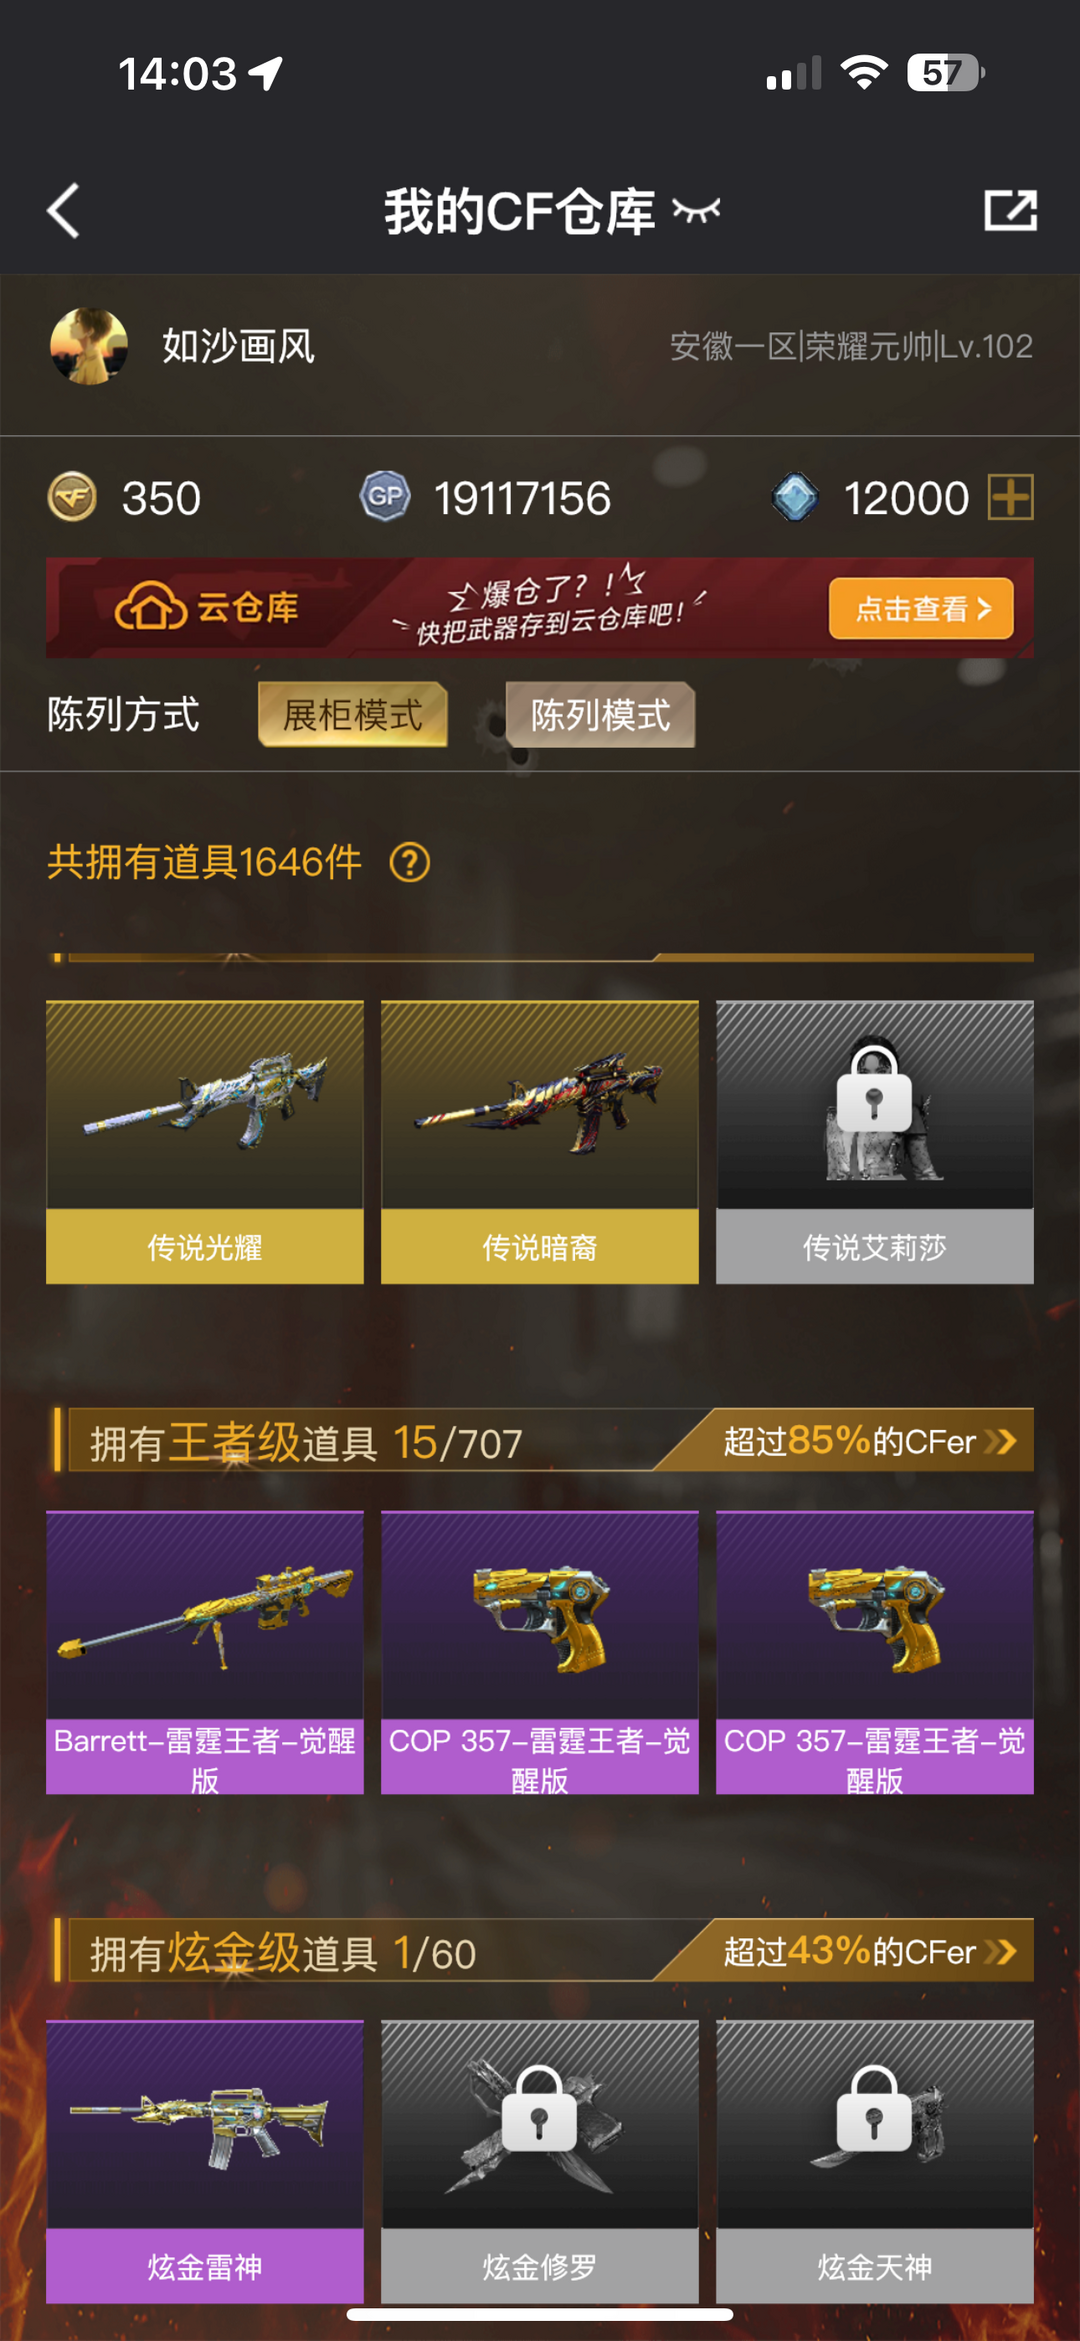Screen dimensions: 1080x2341
Task: Tap the GP coin icon
Action: 385,497
